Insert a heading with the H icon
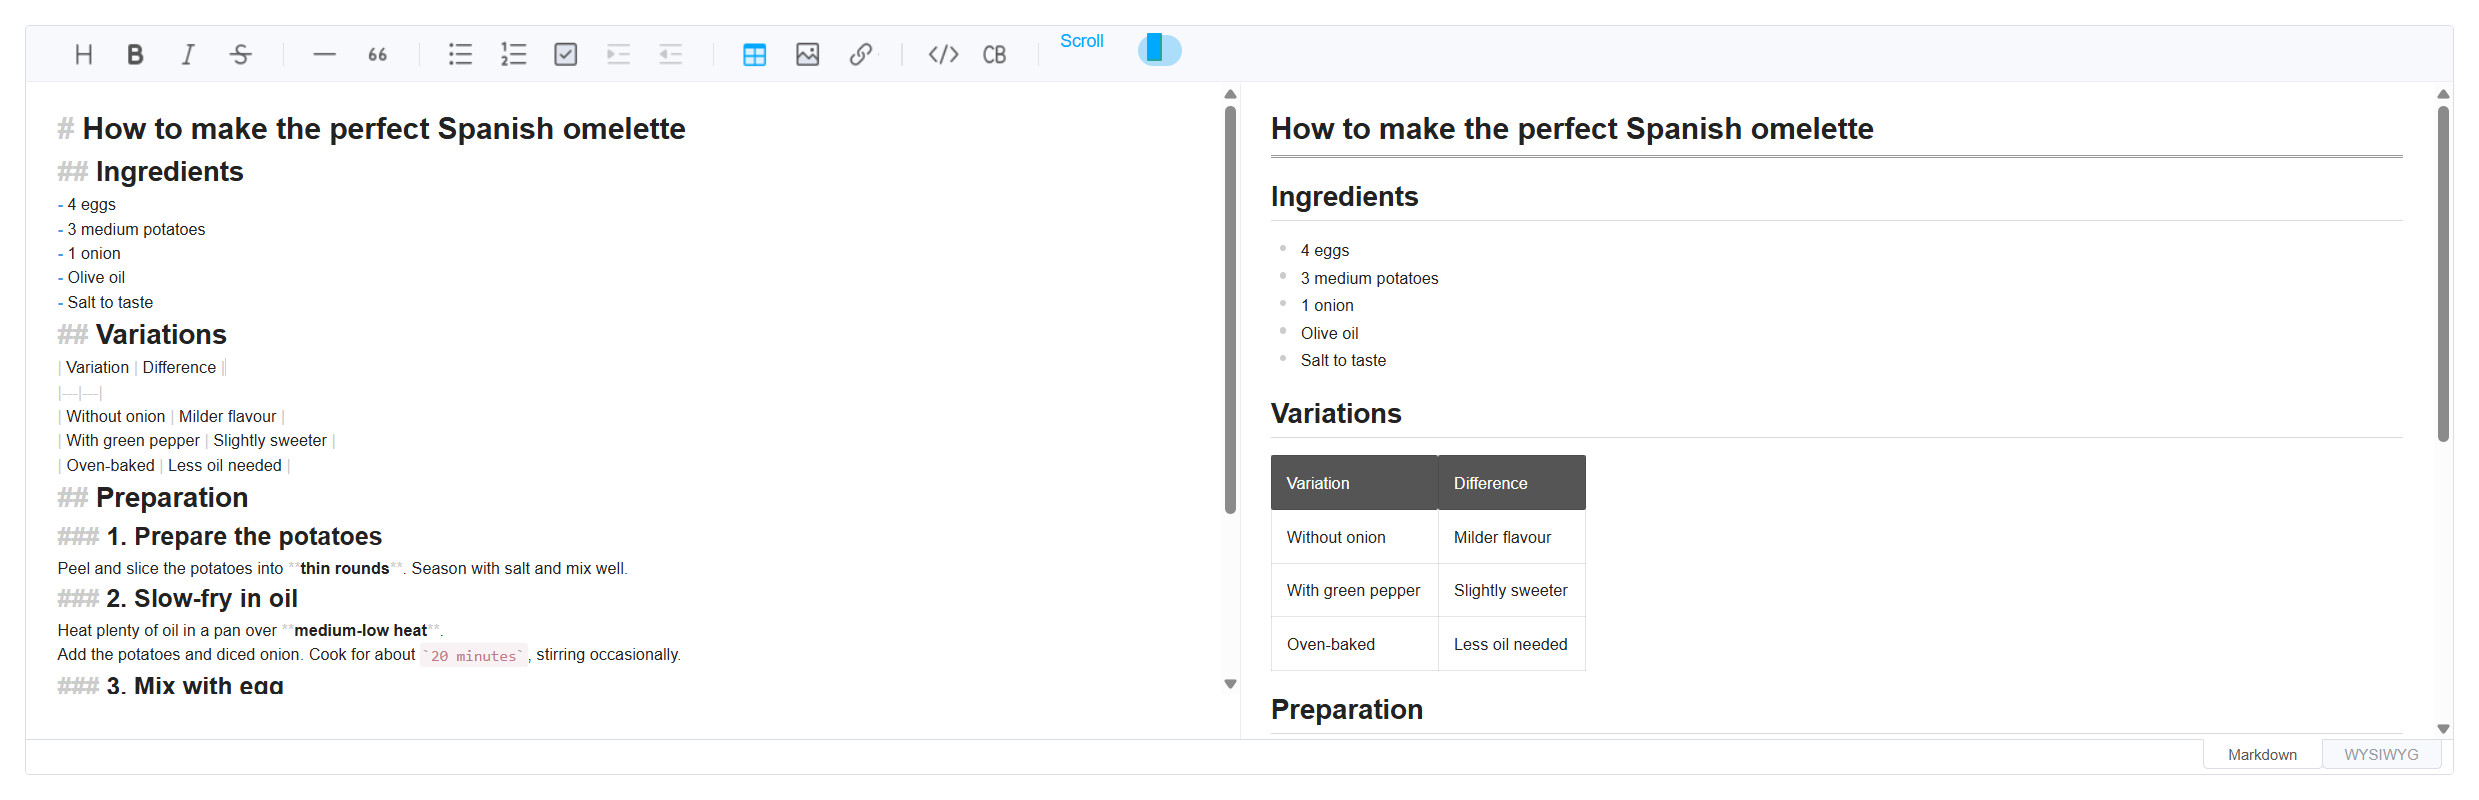Screen dimensions: 2479x800 click(x=84, y=54)
